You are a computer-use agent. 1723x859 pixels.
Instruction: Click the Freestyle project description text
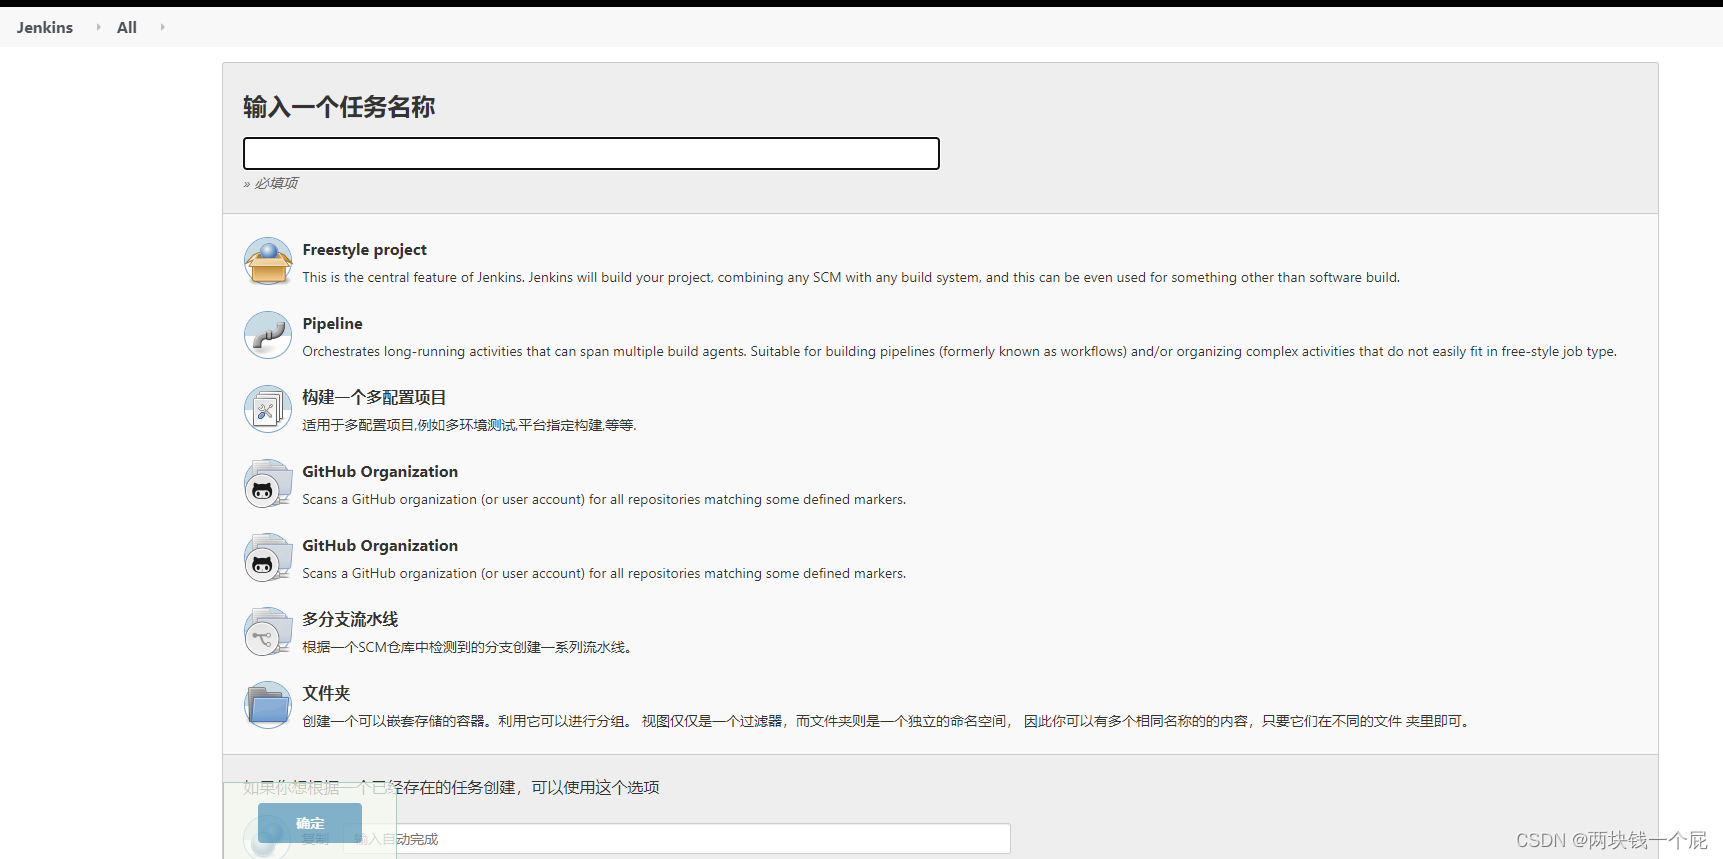[851, 277]
